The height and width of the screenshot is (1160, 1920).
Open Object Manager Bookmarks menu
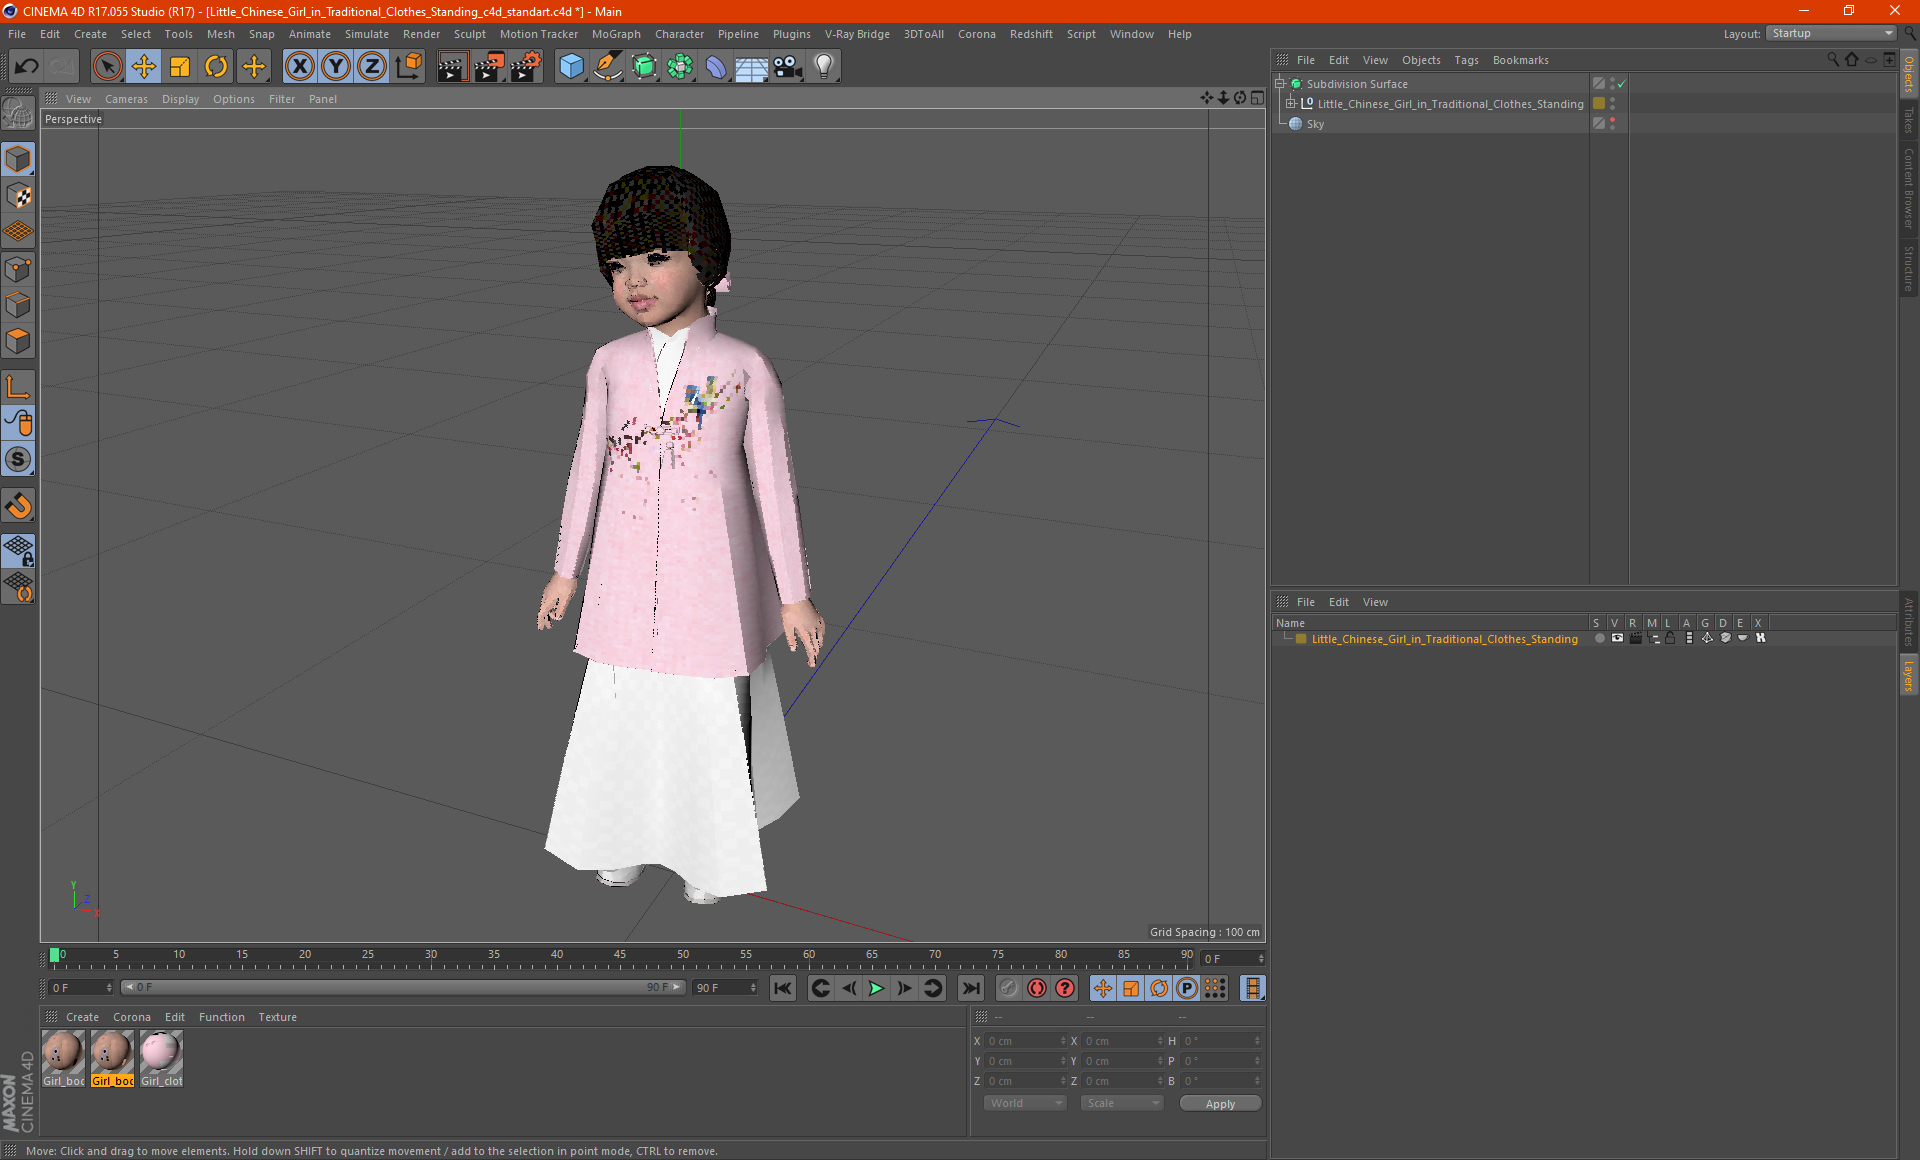coord(1520,60)
